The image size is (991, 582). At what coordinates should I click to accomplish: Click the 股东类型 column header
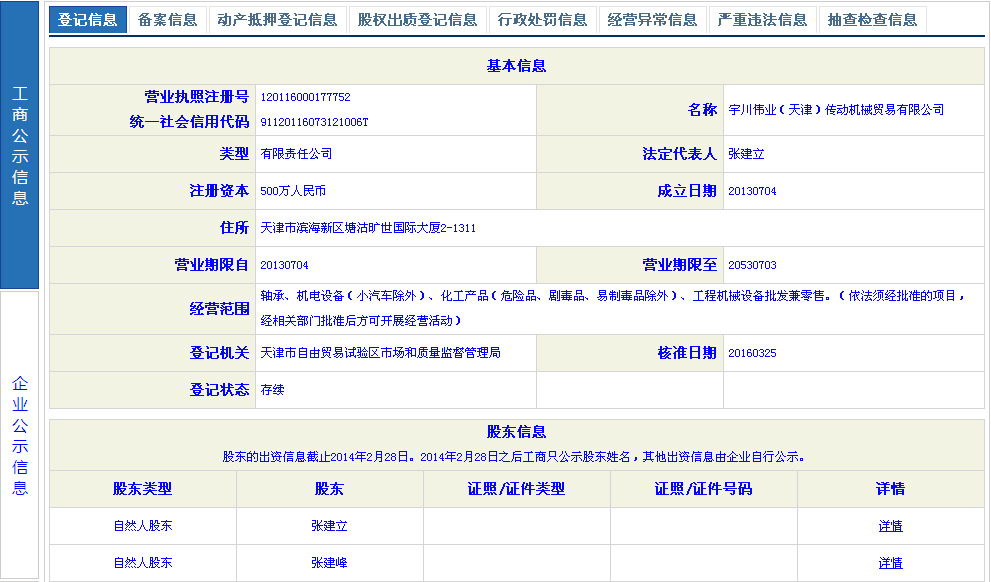[x=142, y=489]
